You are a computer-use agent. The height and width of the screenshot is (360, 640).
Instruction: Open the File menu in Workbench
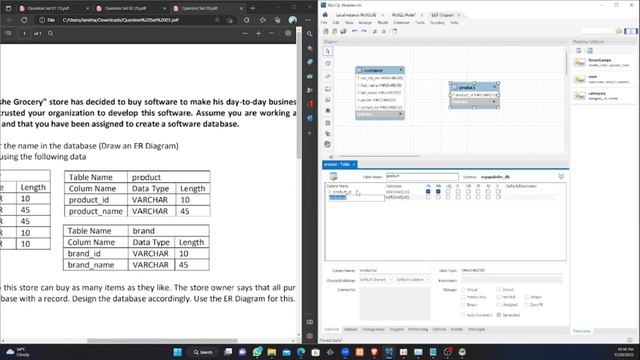click(324, 23)
